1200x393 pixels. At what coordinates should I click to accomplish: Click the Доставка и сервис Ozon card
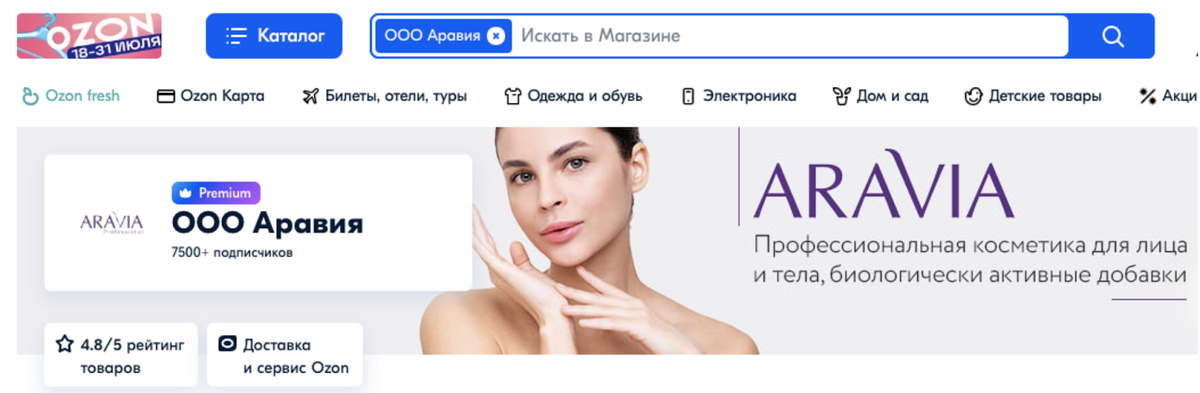(x=285, y=356)
